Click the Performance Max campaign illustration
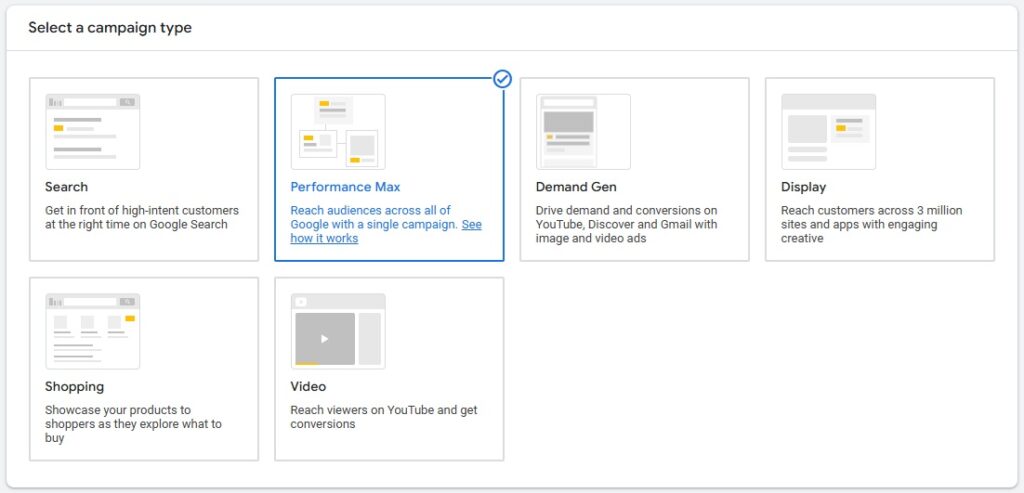This screenshot has height=493, width=1024. pyautogui.click(x=338, y=132)
